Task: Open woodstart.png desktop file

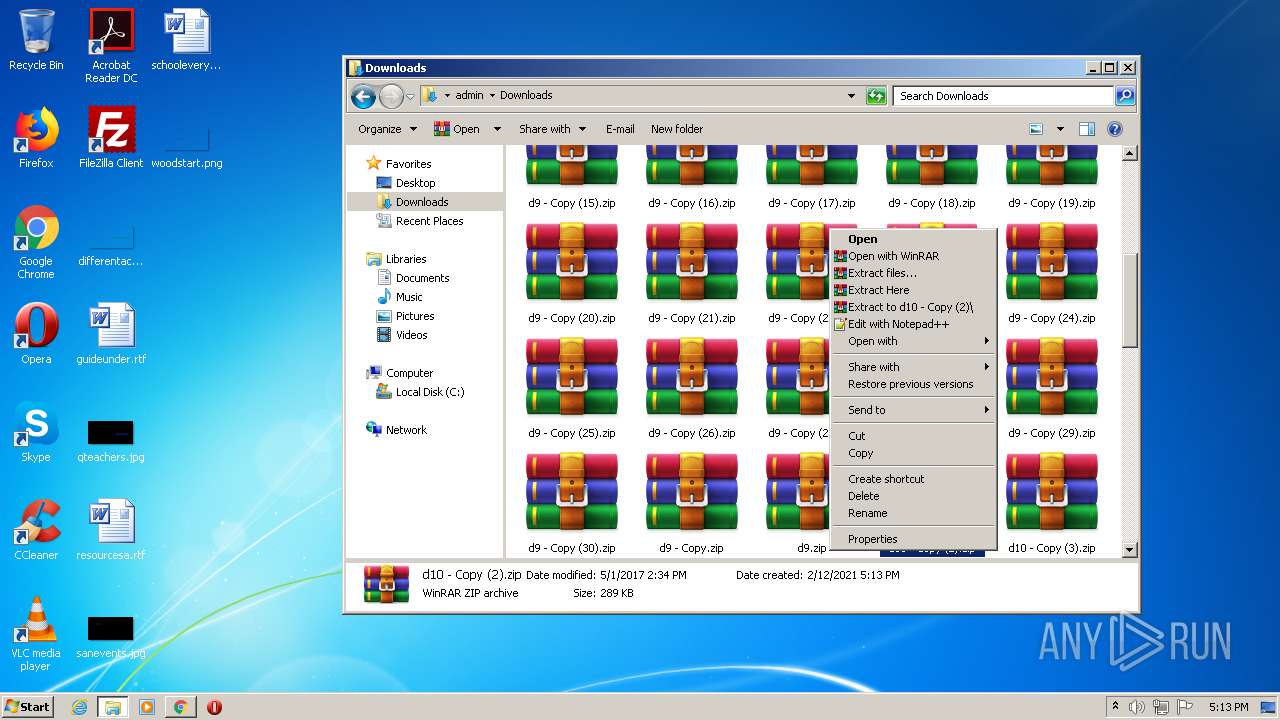Action: (186, 148)
